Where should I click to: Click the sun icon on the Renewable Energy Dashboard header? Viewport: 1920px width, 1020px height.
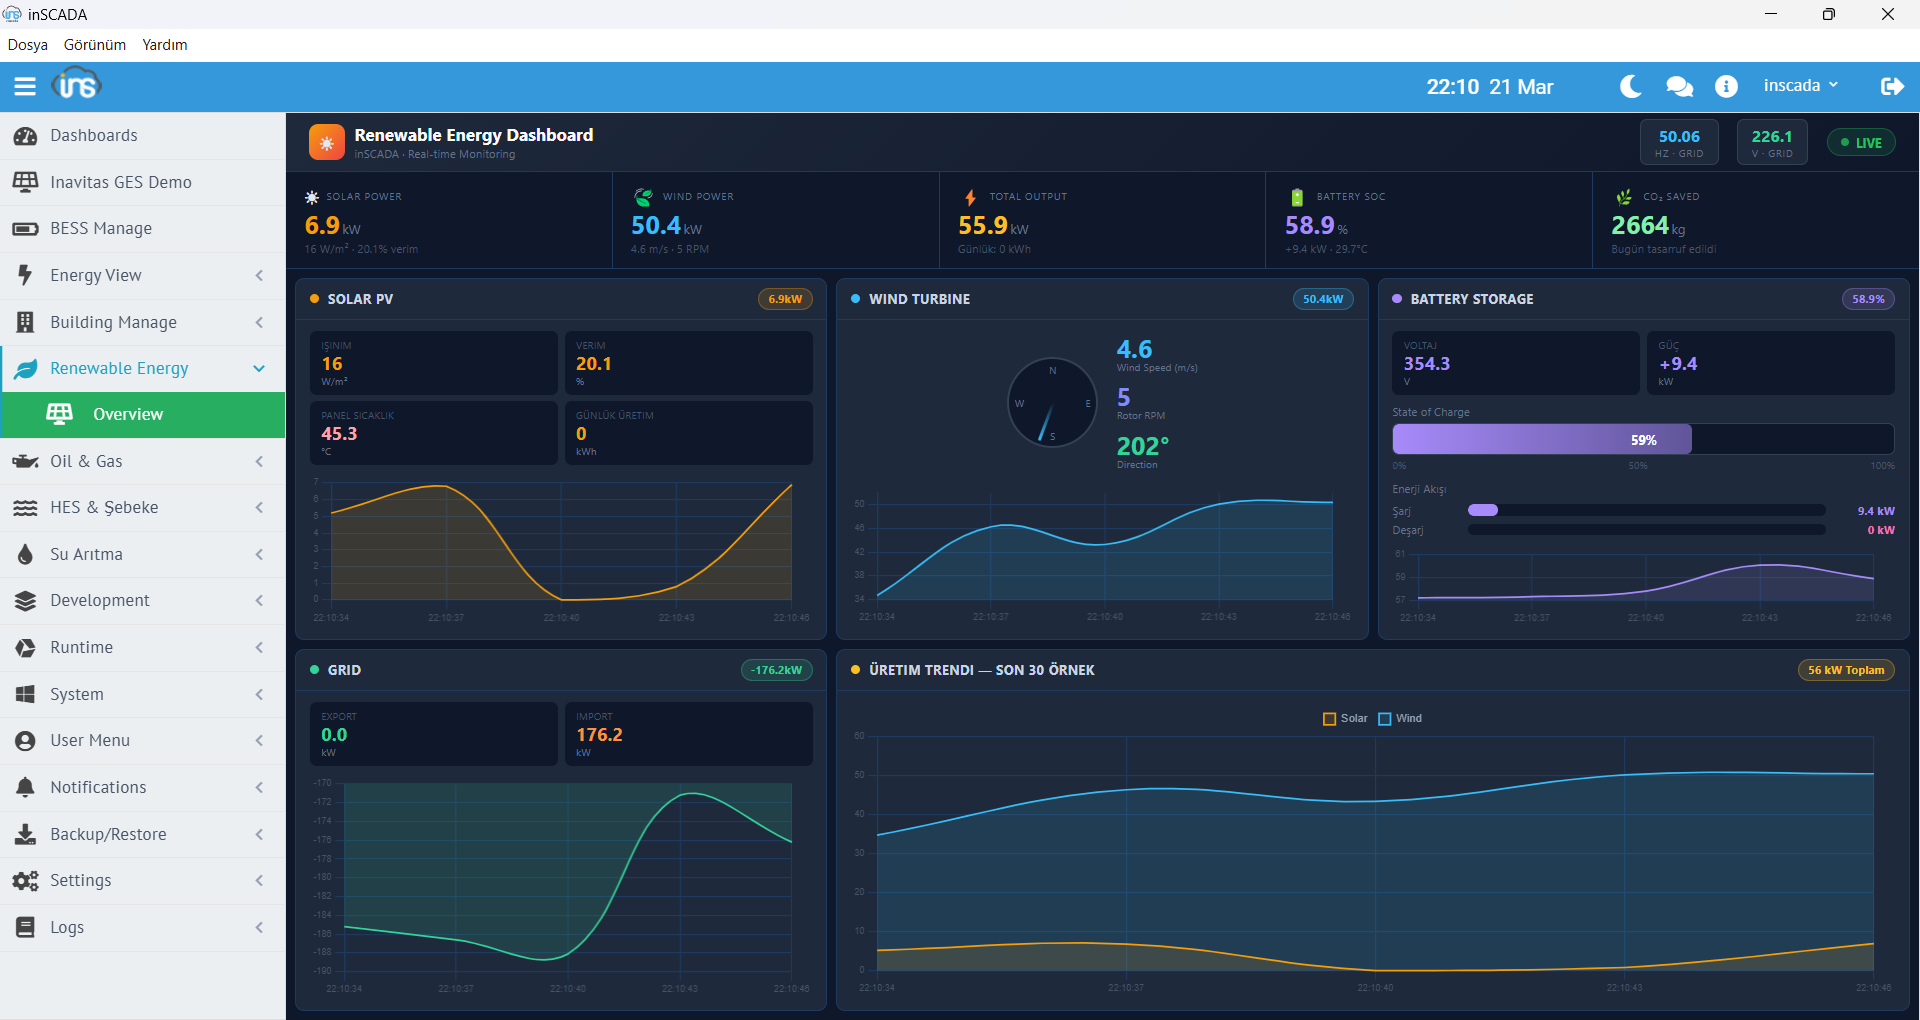tap(326, 142)
